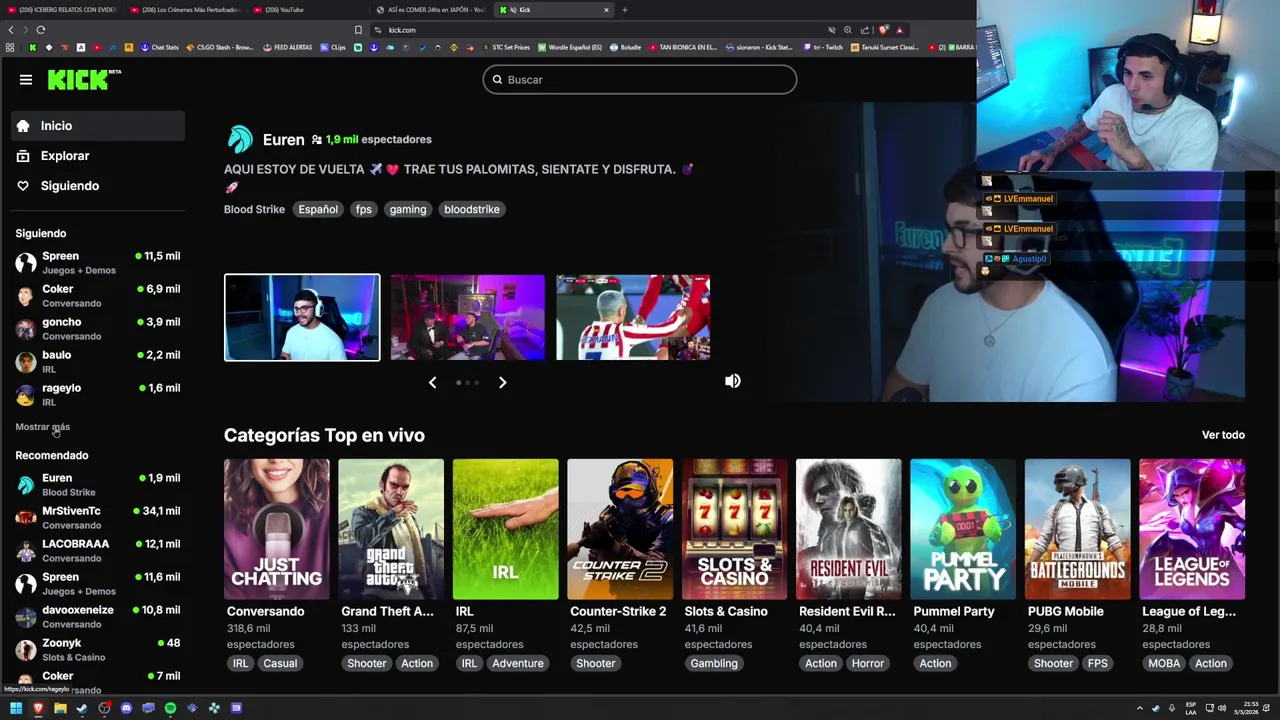Click Ver todo for top categories
1280x720 pixels.
pos(1223,435)
